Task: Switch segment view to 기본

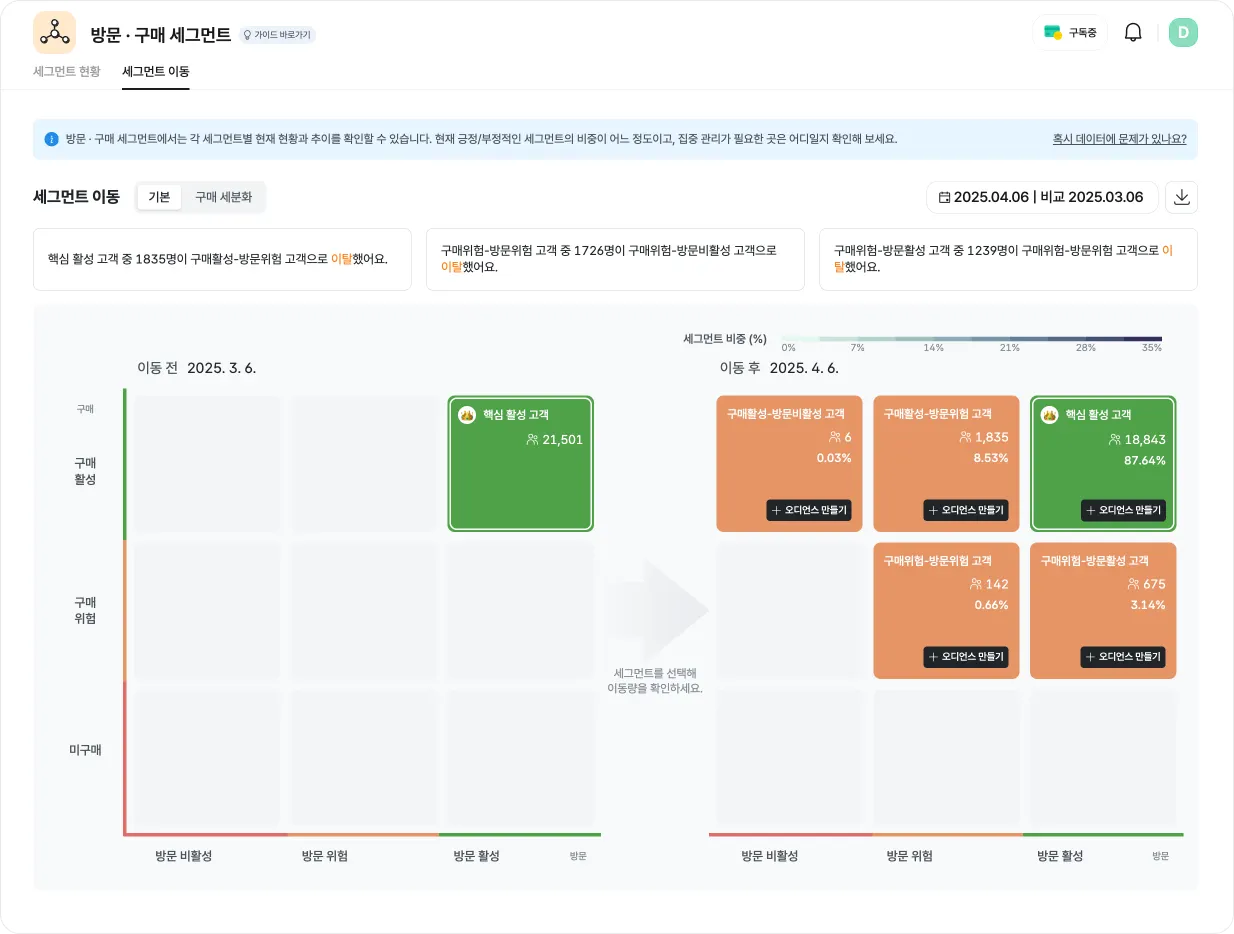Action: point(159,197)
